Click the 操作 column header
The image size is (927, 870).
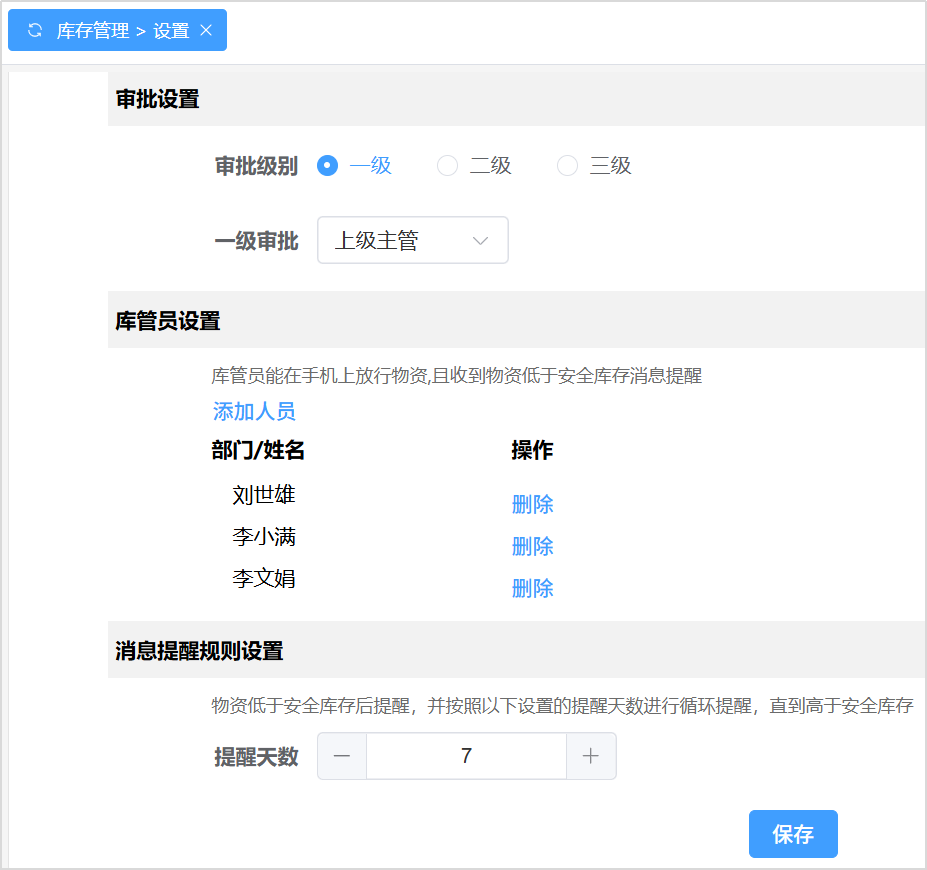tap(532, 450)
